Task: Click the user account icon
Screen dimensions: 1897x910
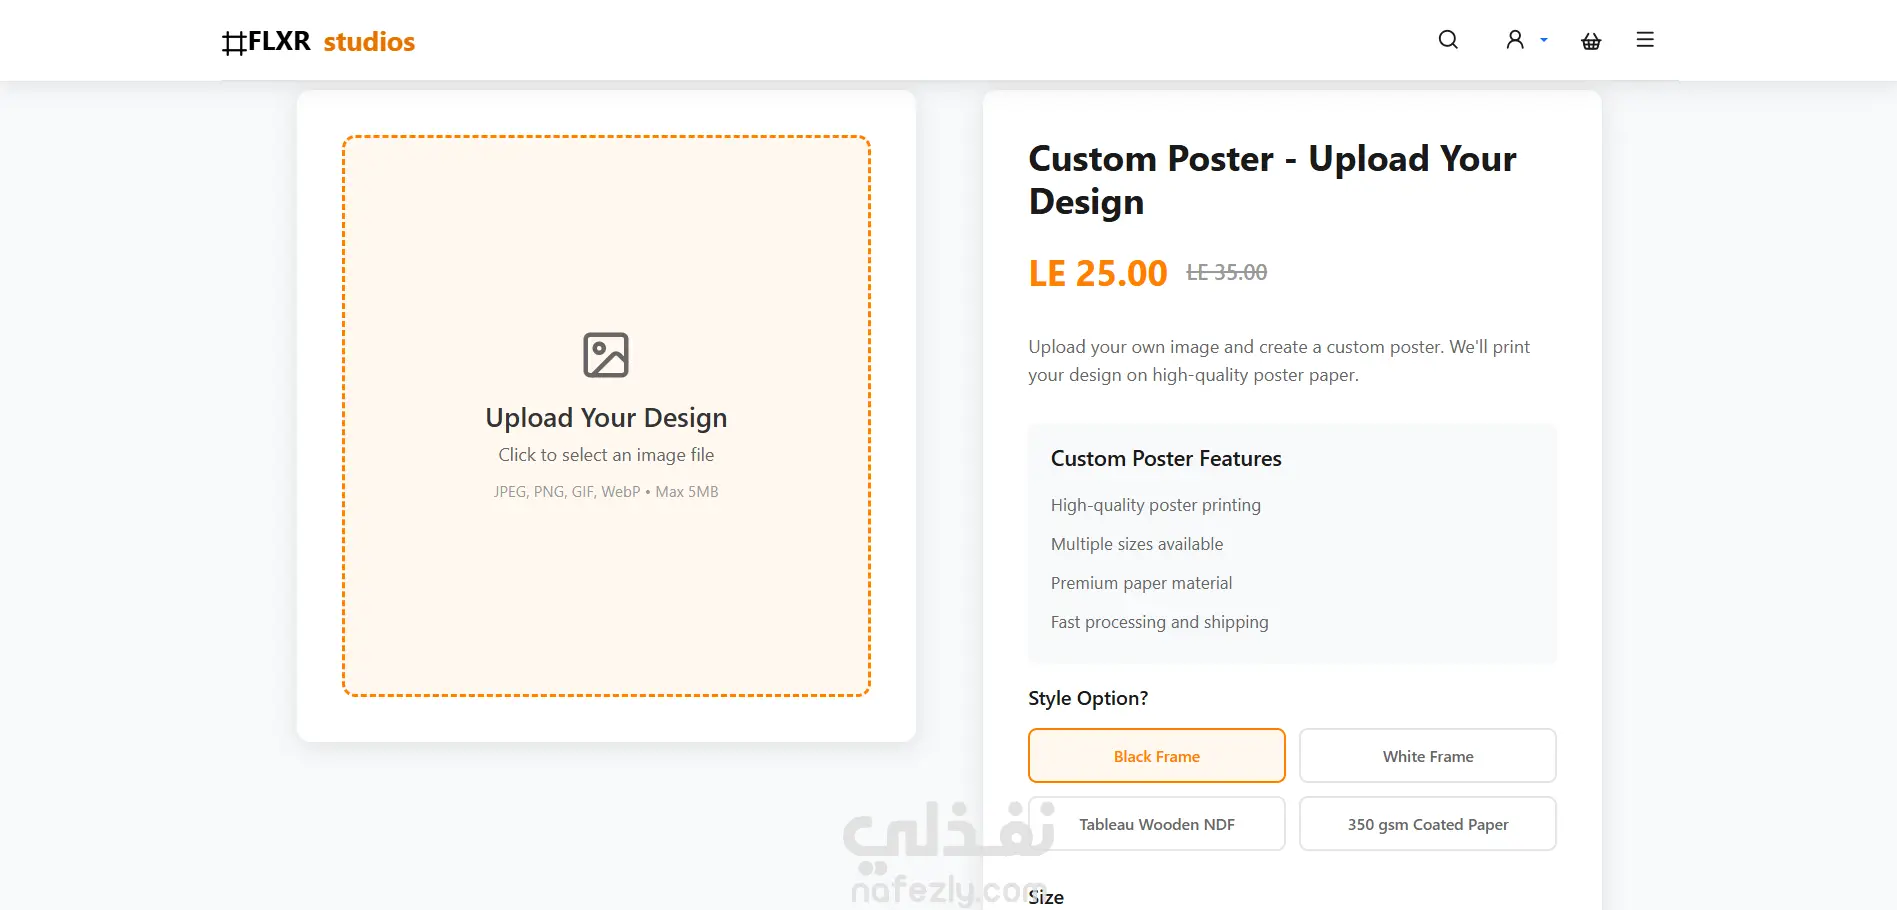Action: coord(1515,40)
